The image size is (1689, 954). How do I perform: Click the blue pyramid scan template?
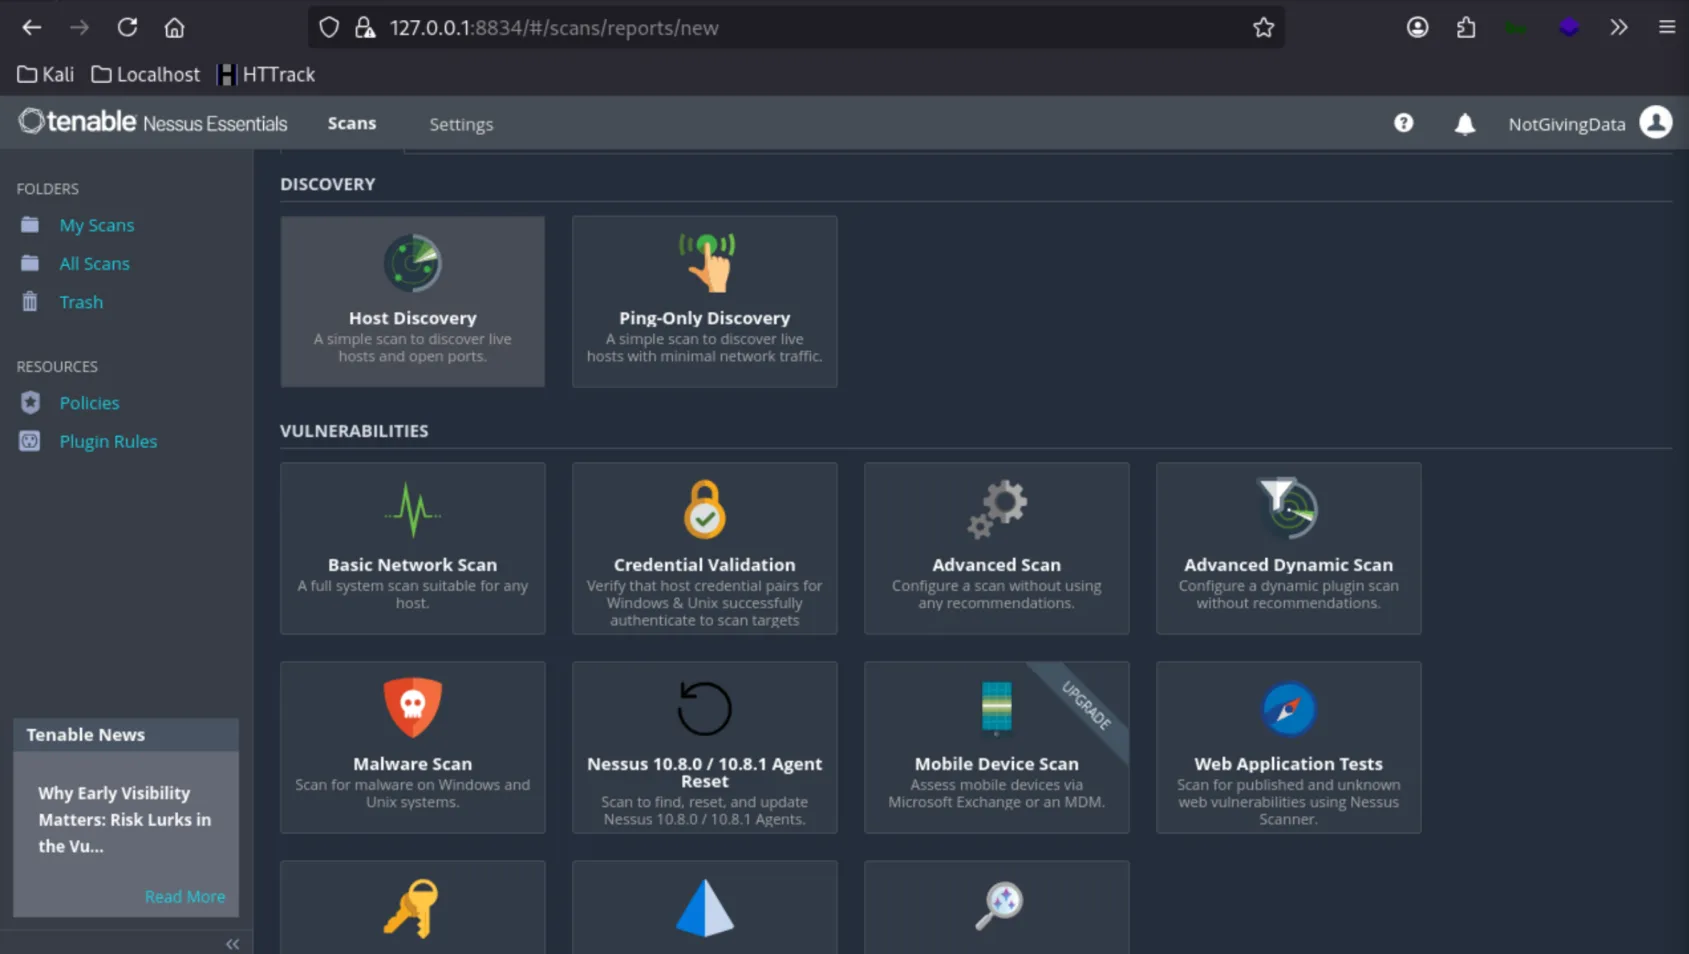click(x=705, y=907)
